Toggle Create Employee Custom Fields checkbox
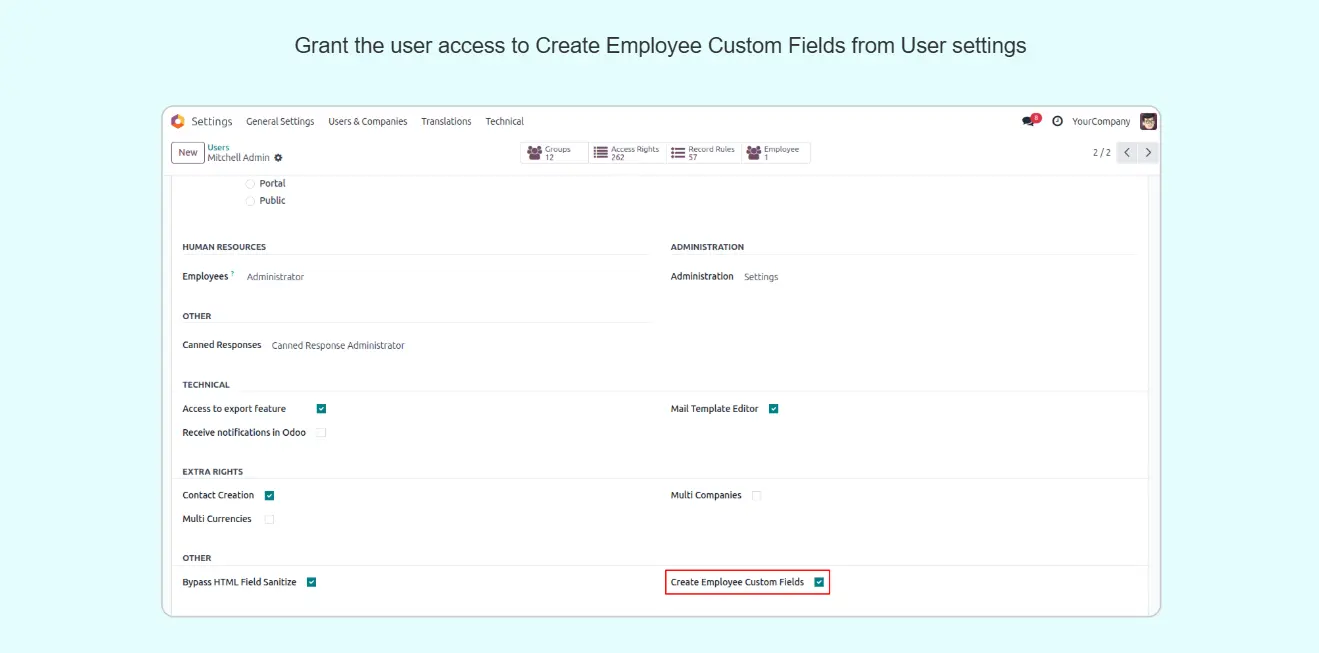 pos(819,582)
